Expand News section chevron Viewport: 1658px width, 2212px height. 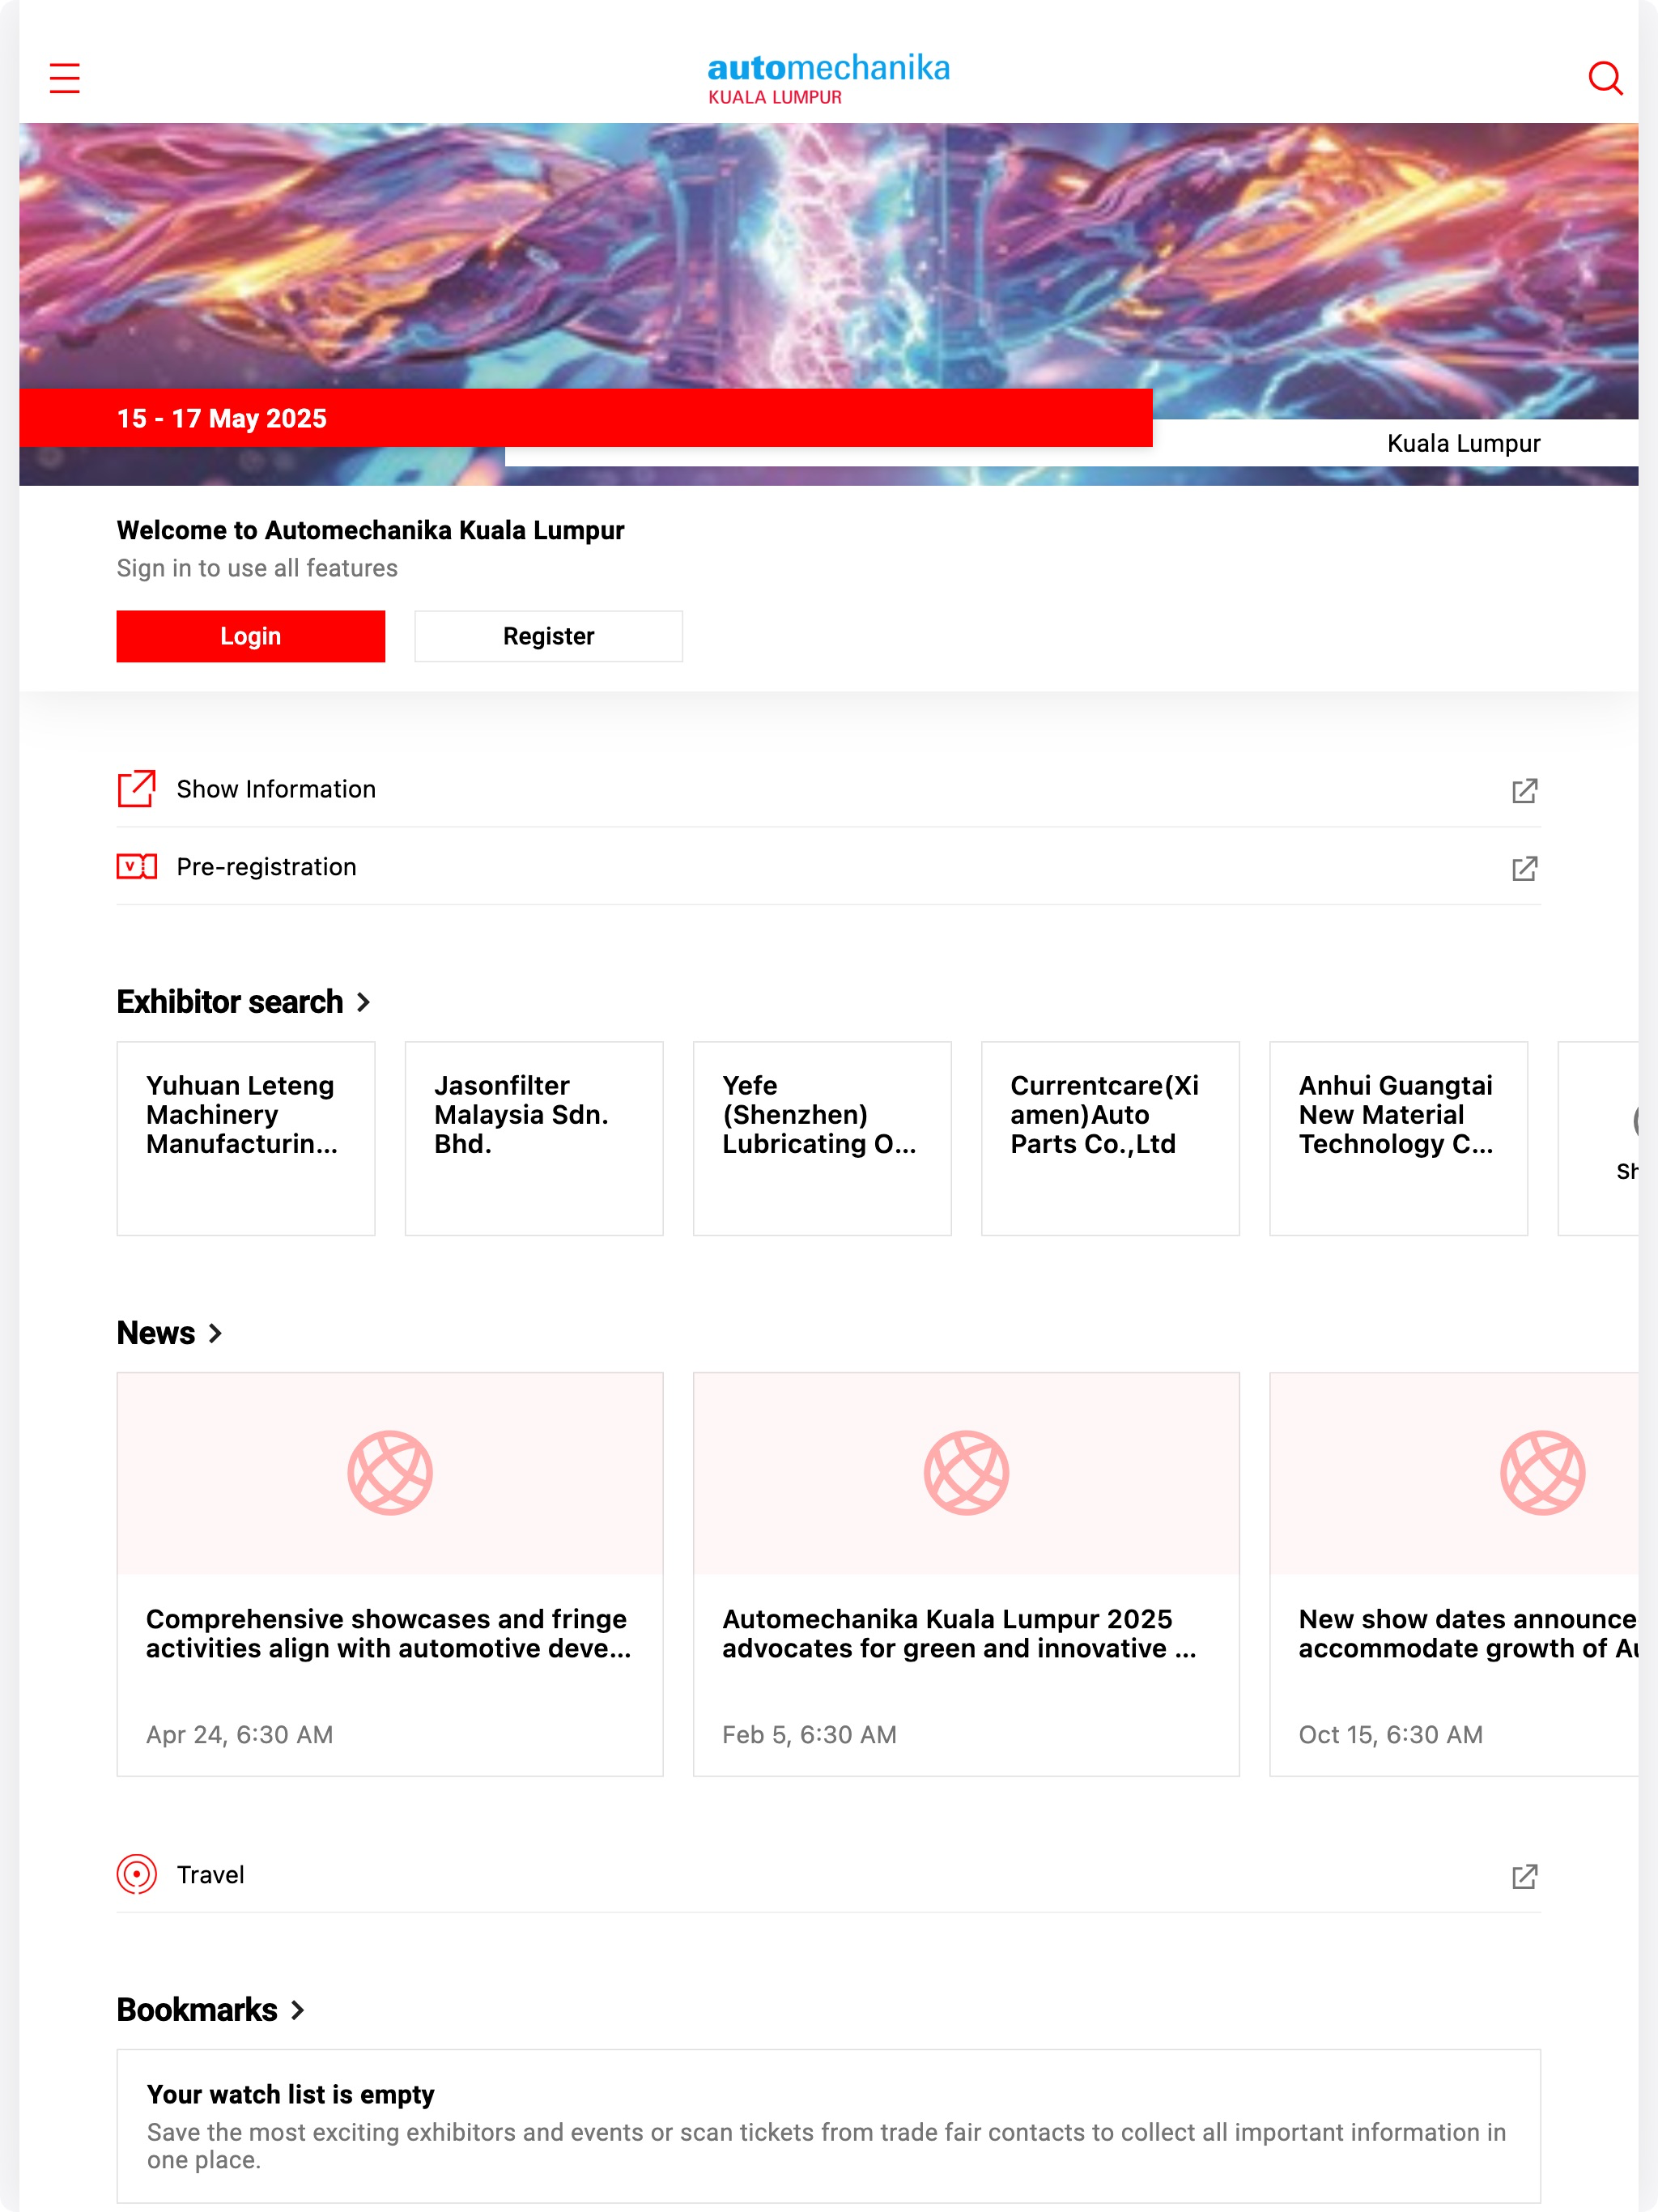click(215, 1333)
